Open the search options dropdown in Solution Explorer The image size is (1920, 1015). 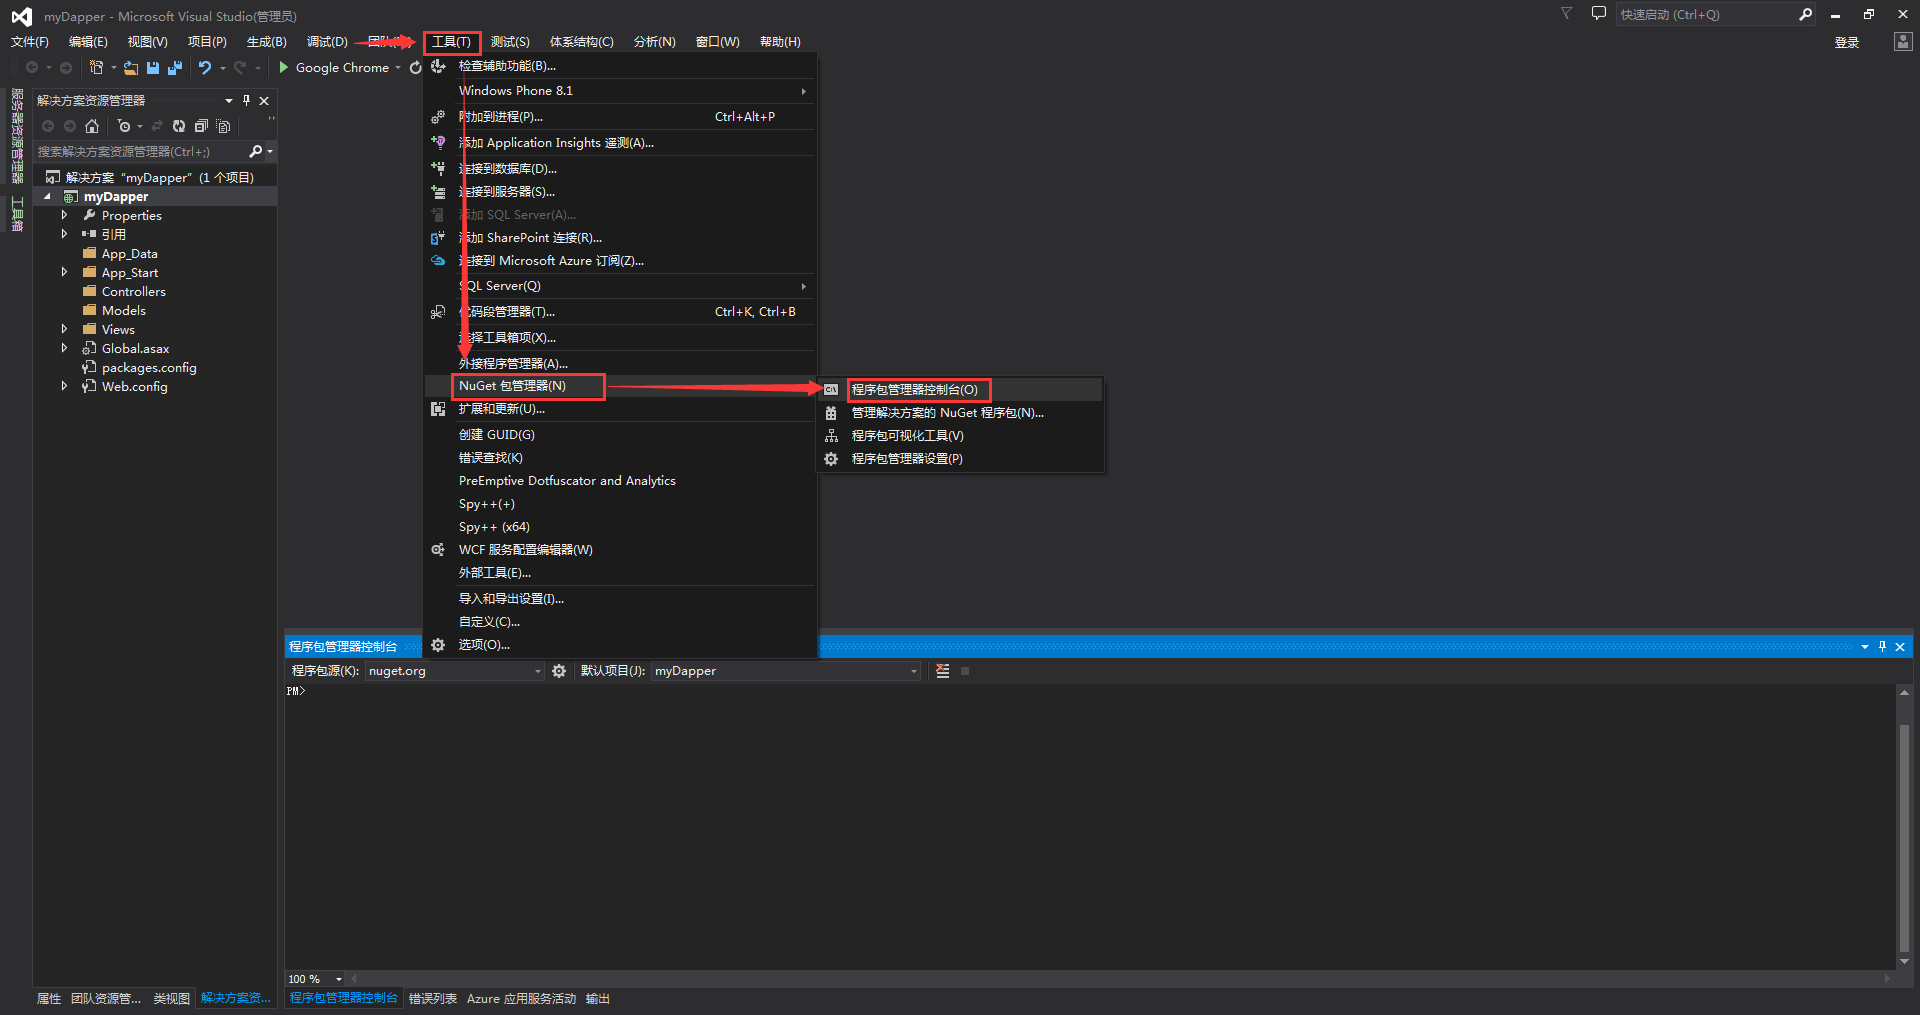(x=270, y=151)
